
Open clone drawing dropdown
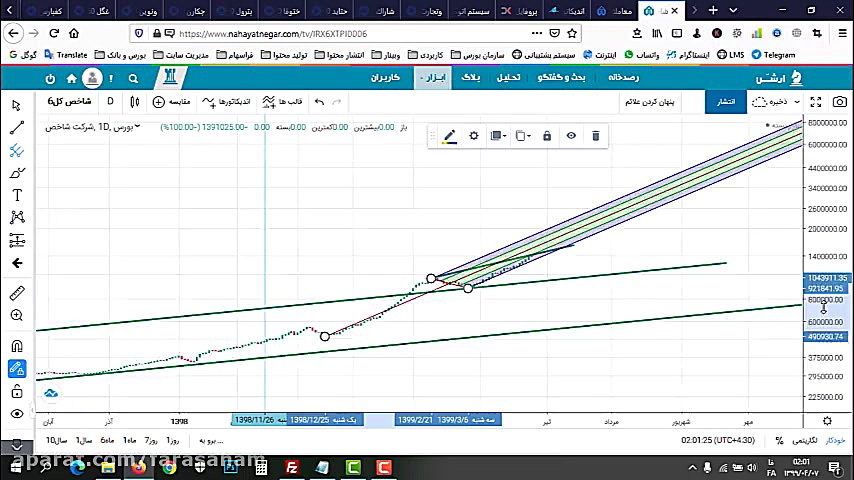point(523,136)
